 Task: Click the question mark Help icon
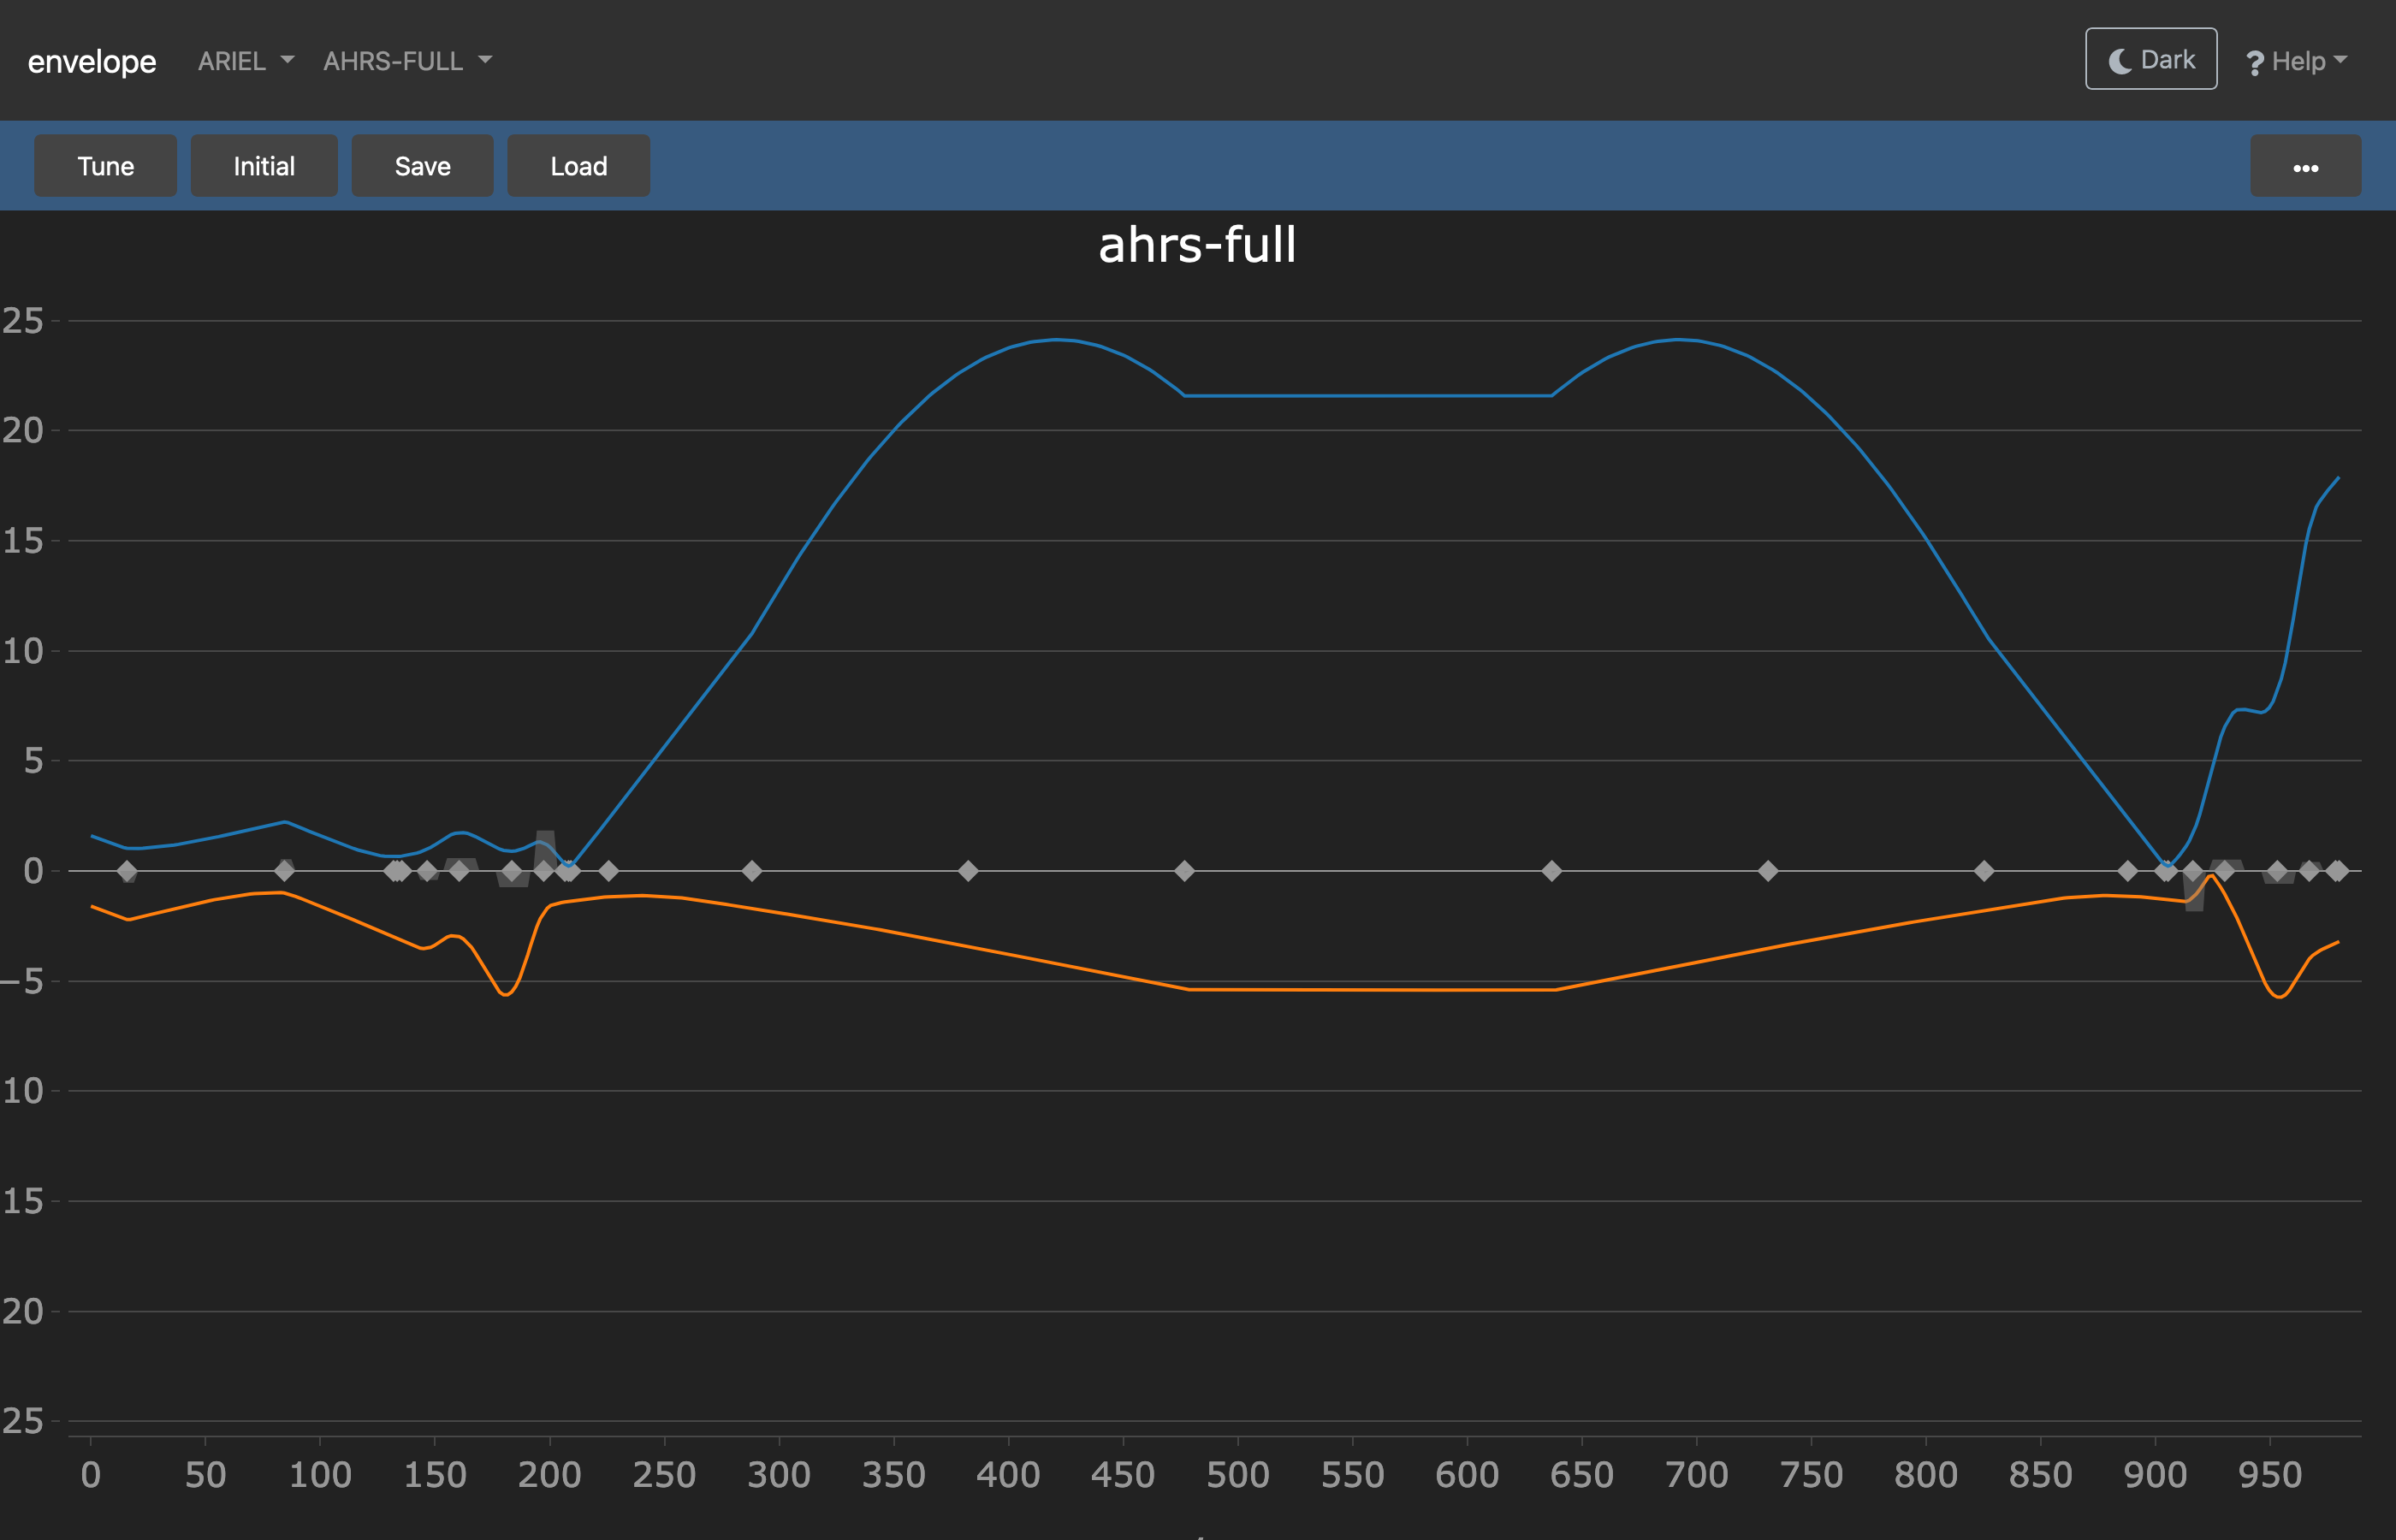[x=2255, y=63]
